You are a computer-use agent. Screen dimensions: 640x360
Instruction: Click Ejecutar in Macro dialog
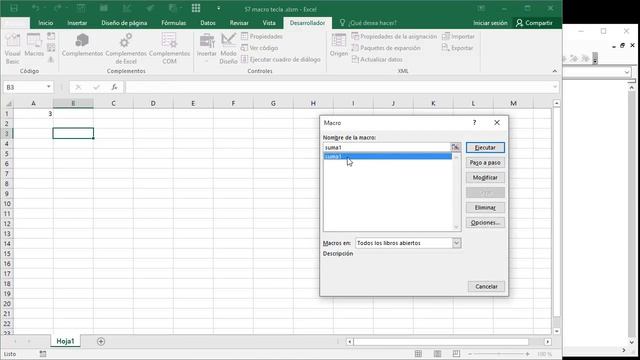tap(485, 147)
